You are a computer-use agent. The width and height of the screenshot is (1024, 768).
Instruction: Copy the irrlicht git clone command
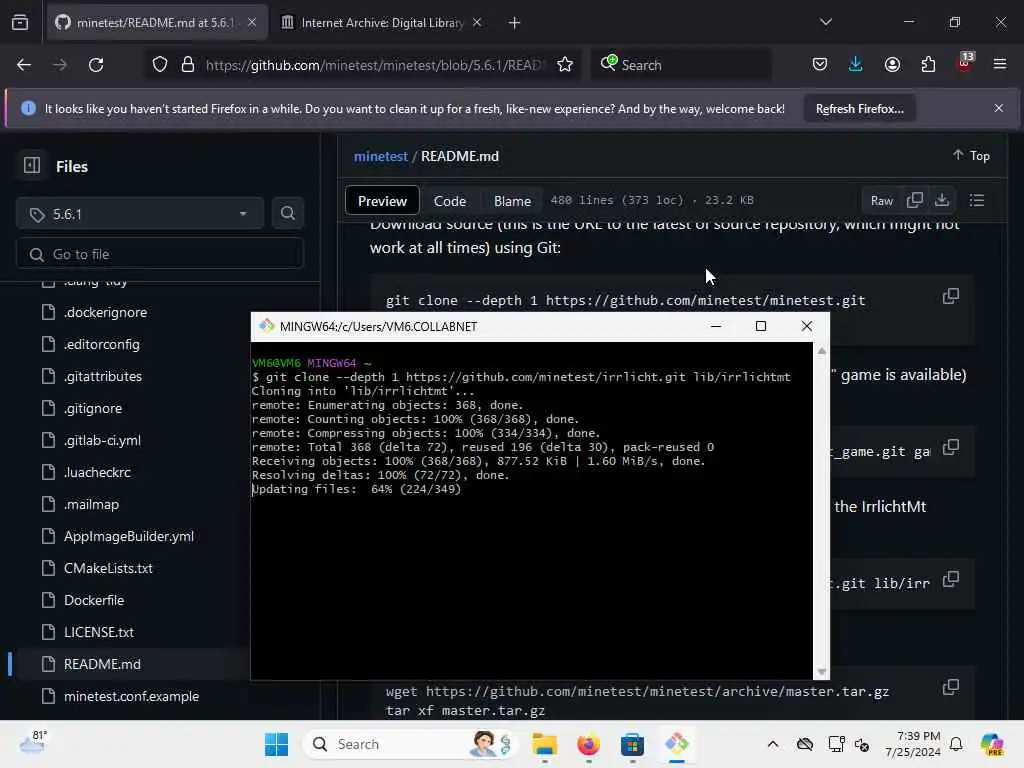[x=951, y=579]
